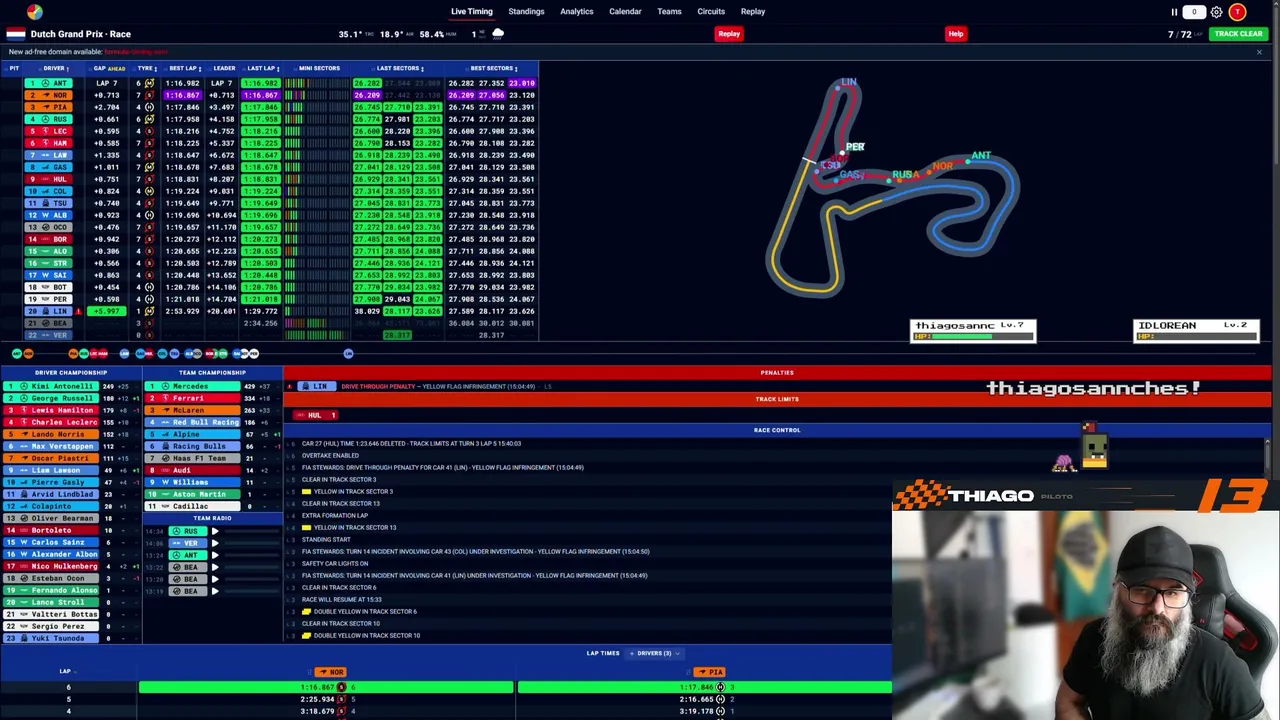Click the yellow flag icon for sector 3
This screenshot has height=720, width=1280.
pos(306,491)
